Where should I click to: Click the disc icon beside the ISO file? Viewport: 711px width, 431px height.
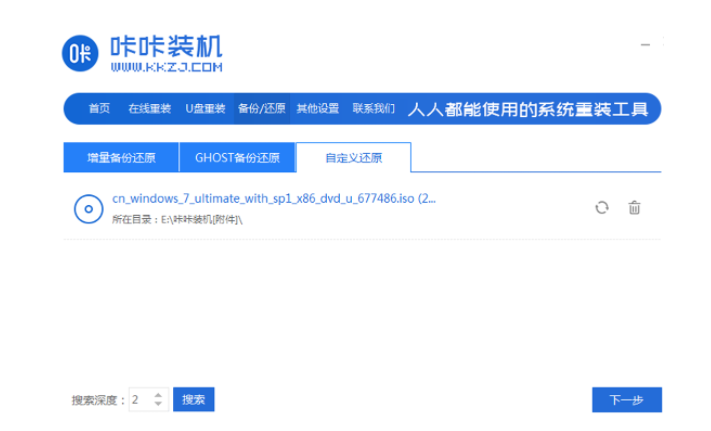tap(88, 209)
